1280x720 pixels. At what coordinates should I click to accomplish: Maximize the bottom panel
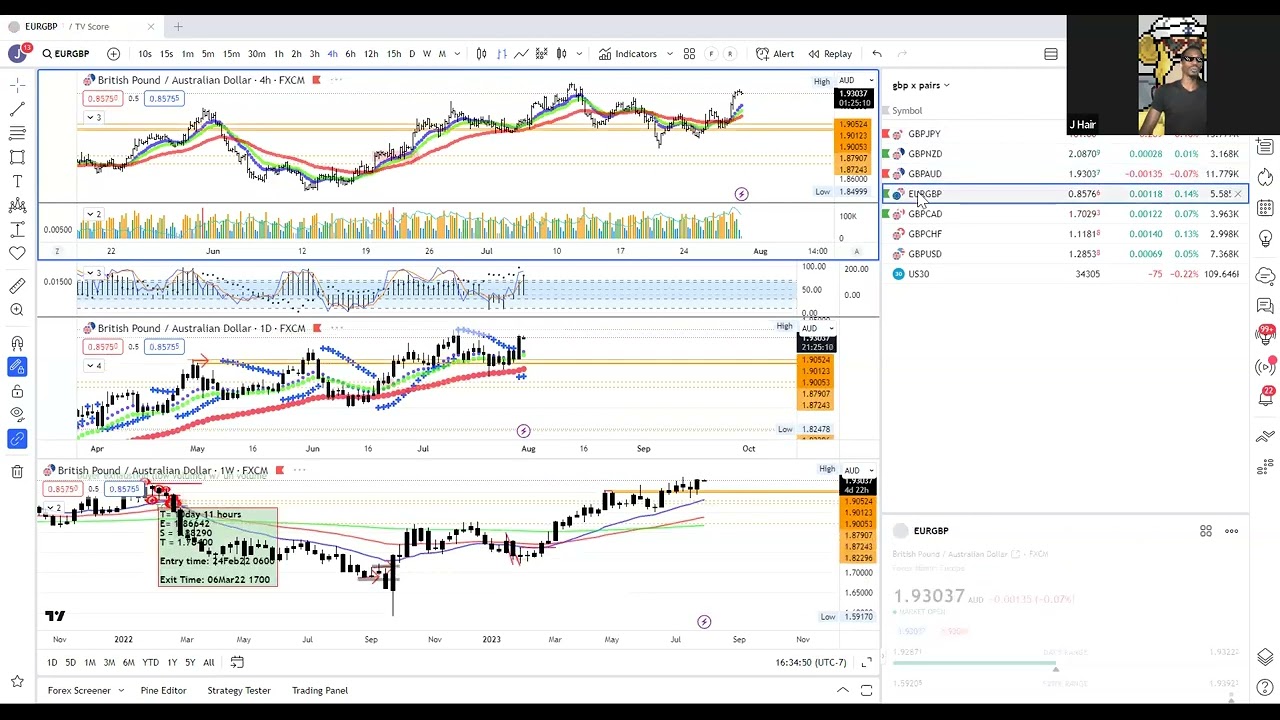[x=866, y=690]
